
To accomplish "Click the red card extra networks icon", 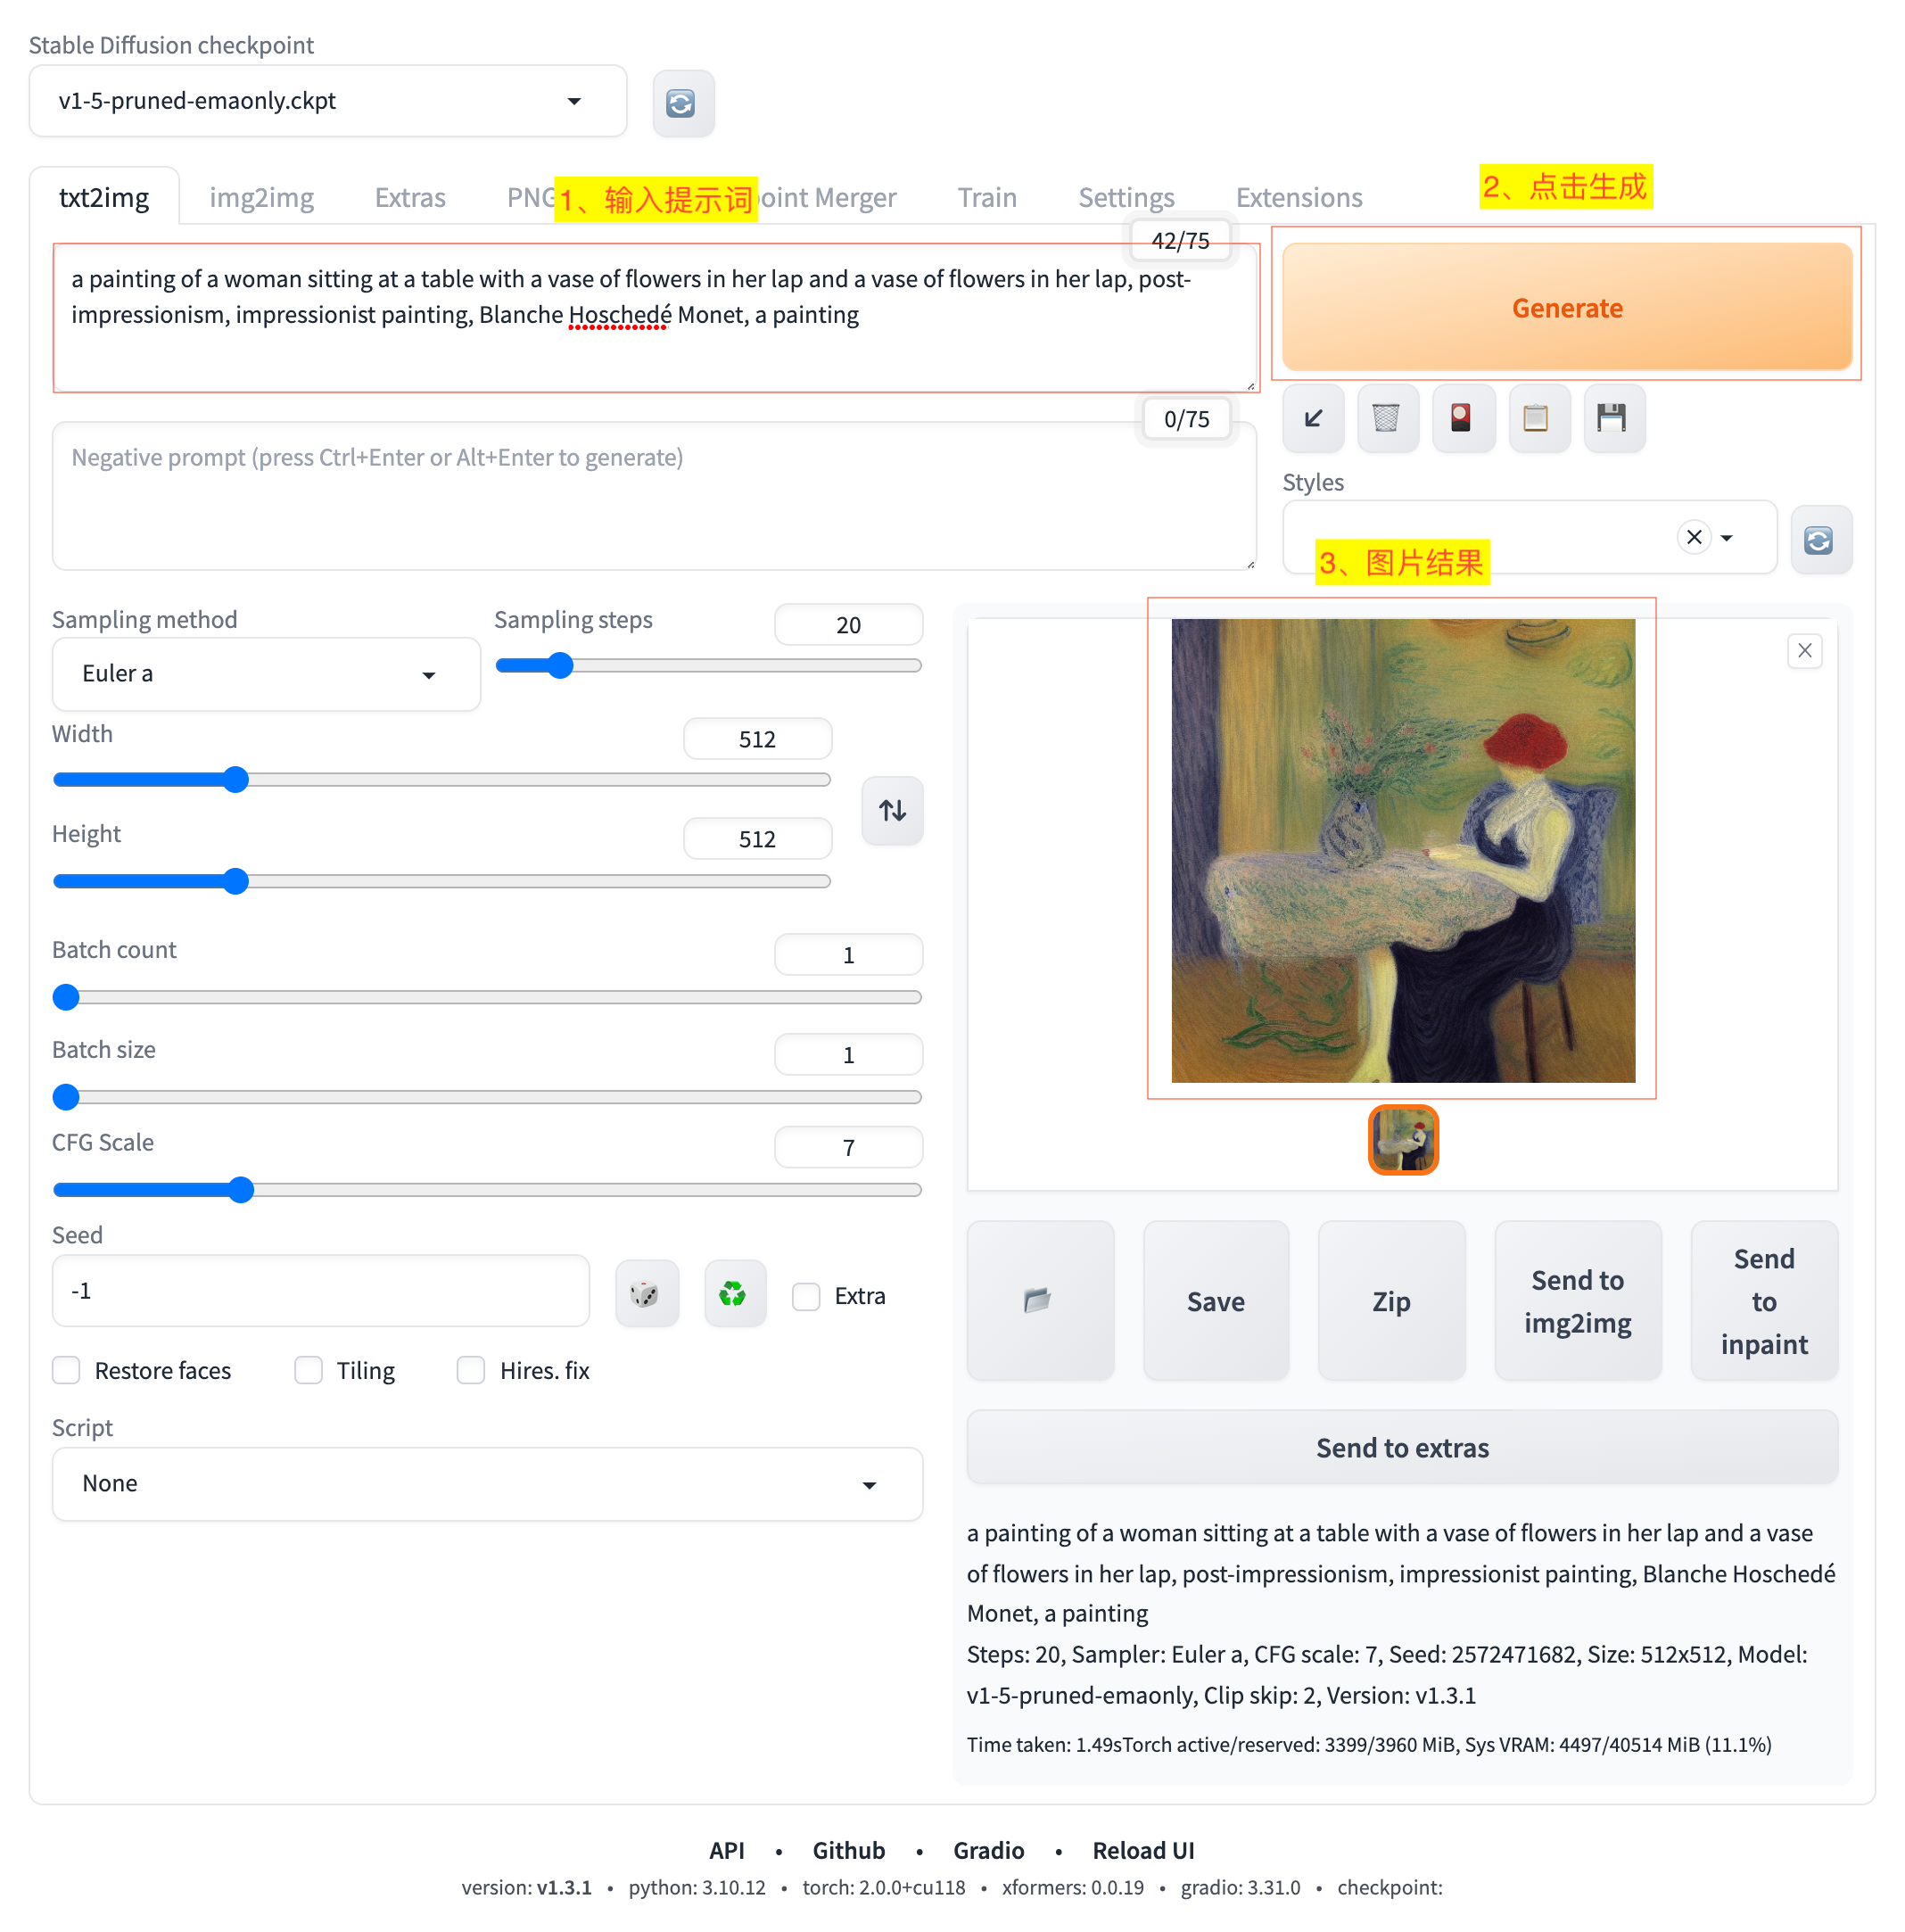I will click(x=1461, y=418).
